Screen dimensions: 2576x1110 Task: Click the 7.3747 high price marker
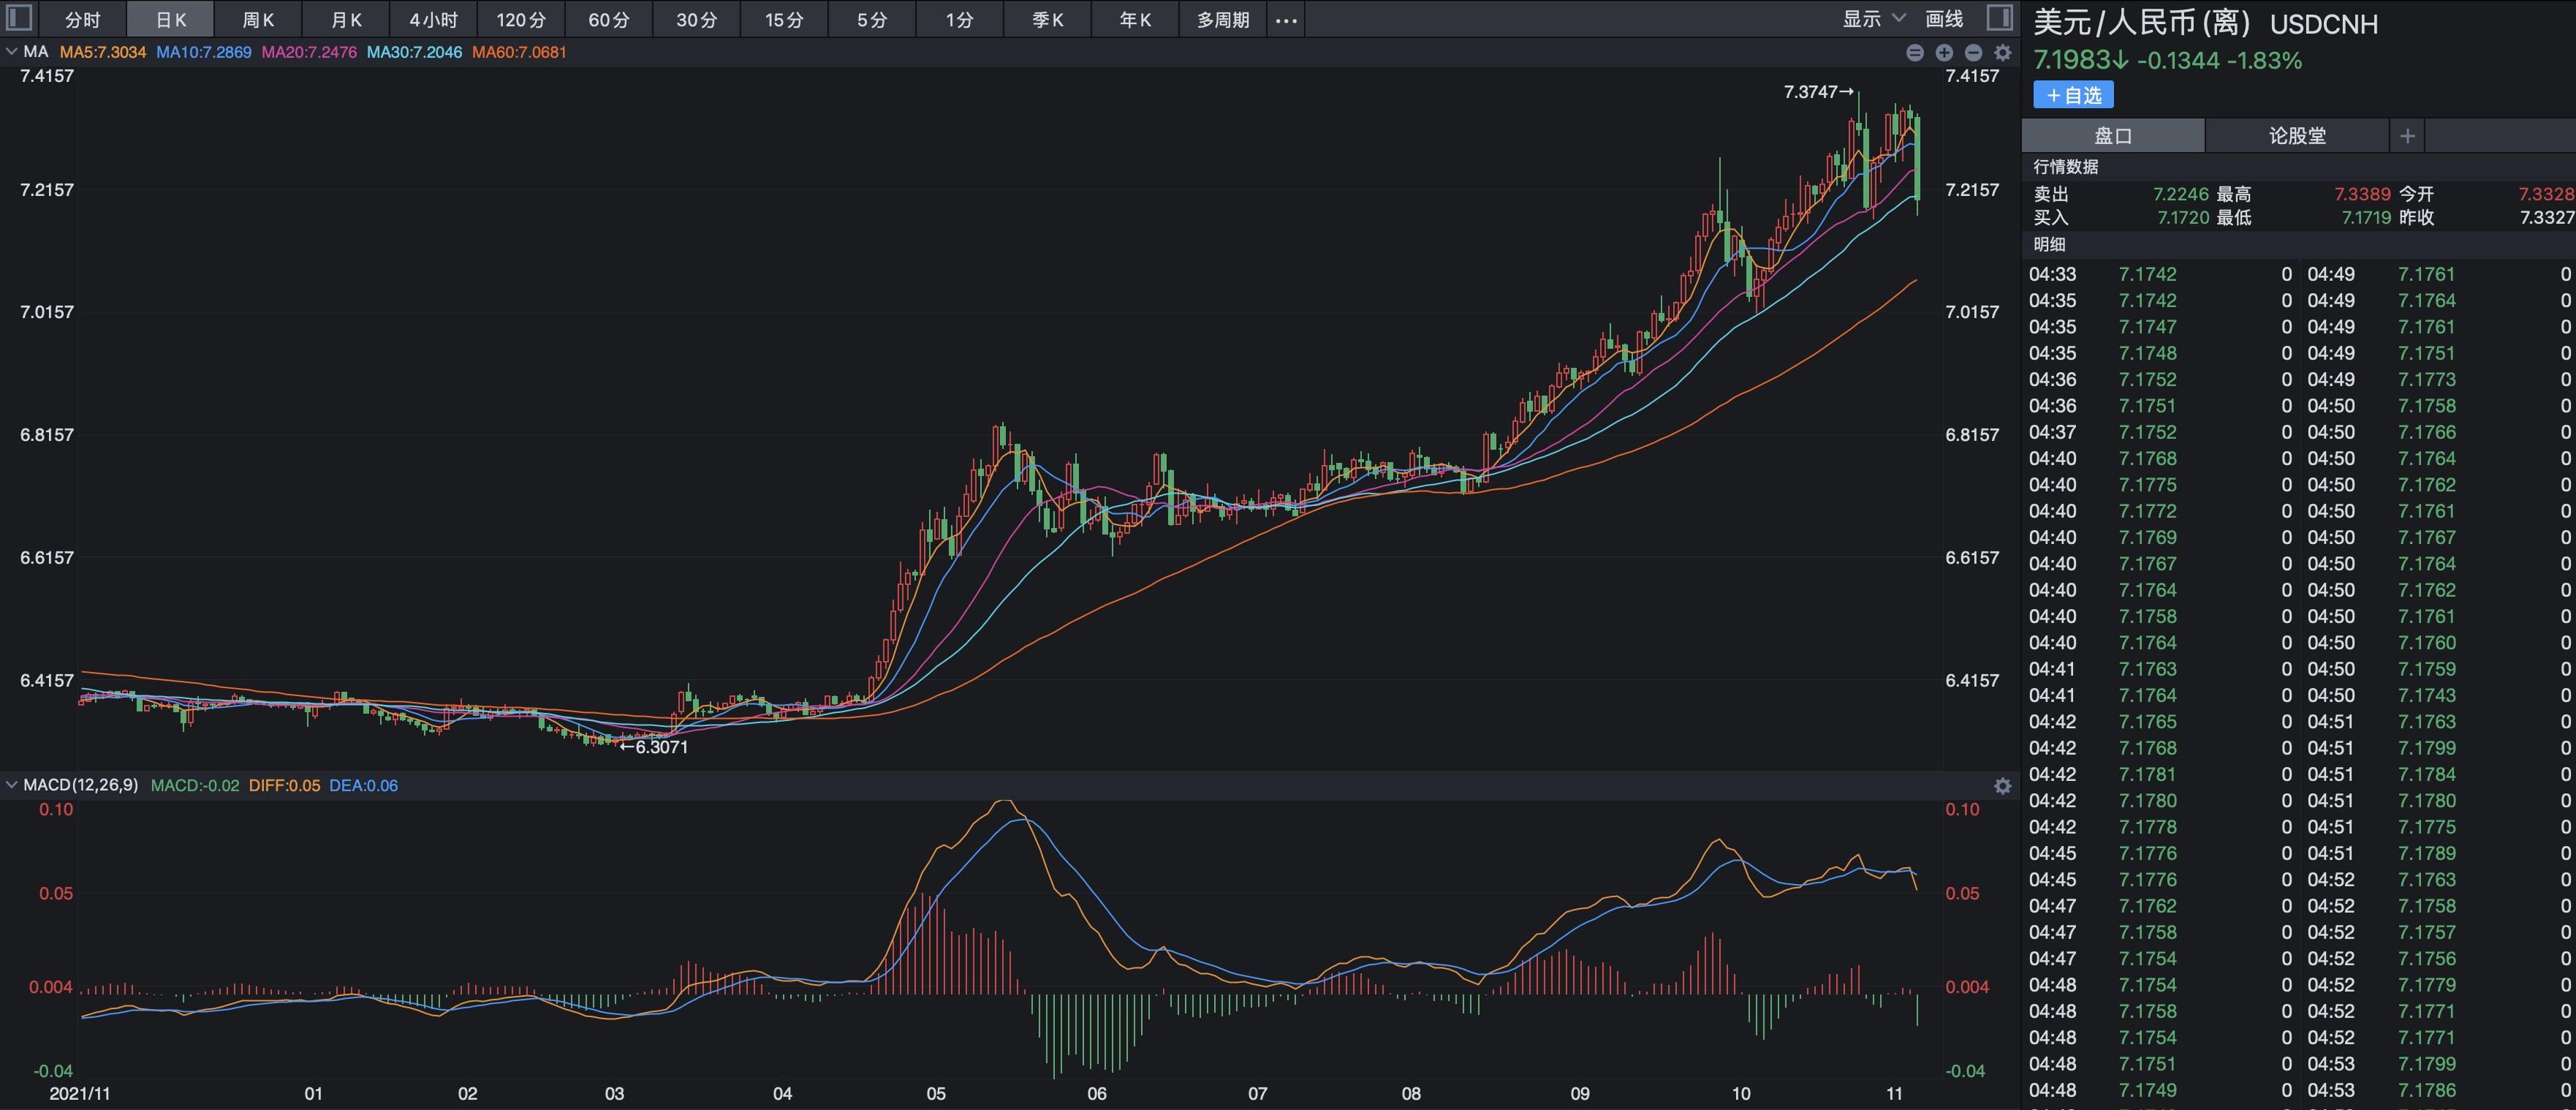click(1818, 92)
